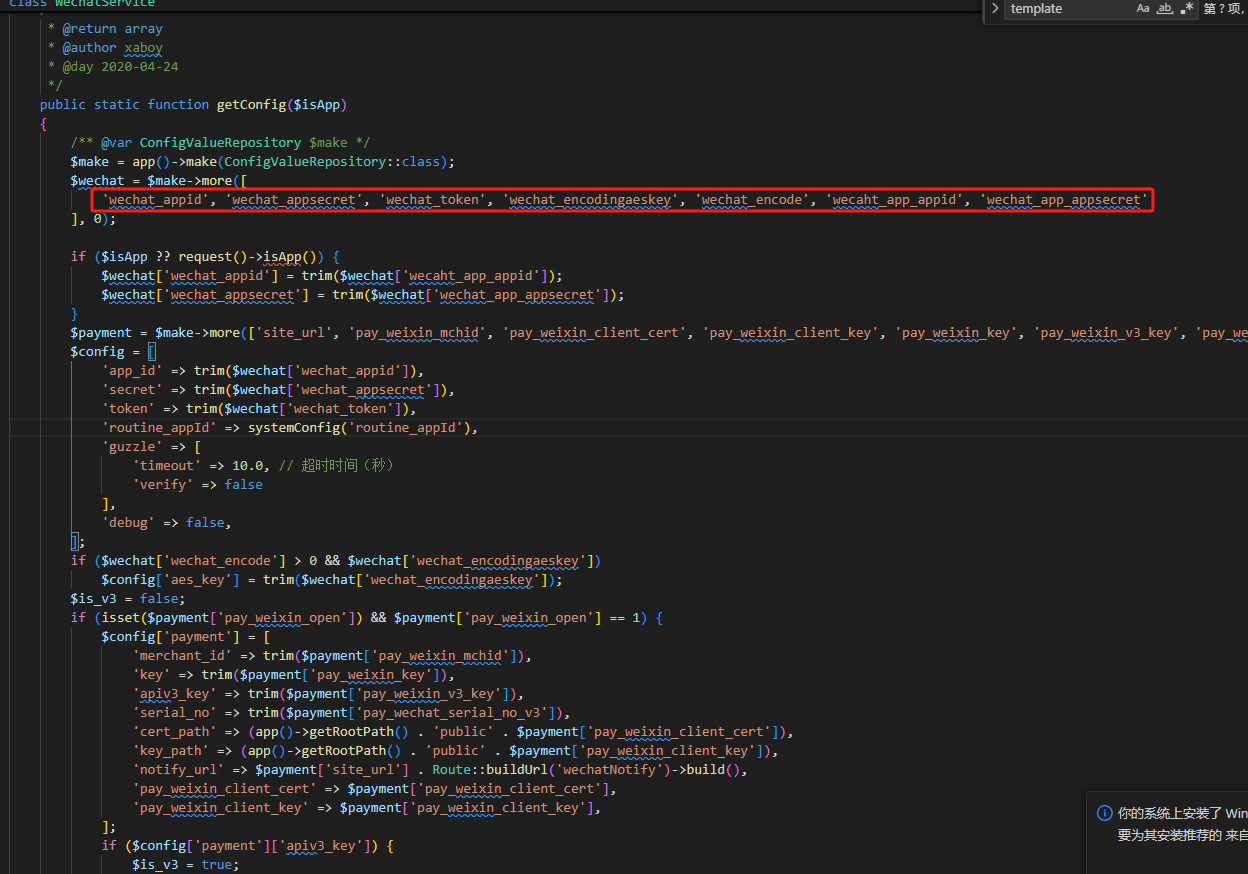The width and height of the screenshot is (1248, 874).
Task: Click the "], 0);" closing line
Action: point(93,219)
